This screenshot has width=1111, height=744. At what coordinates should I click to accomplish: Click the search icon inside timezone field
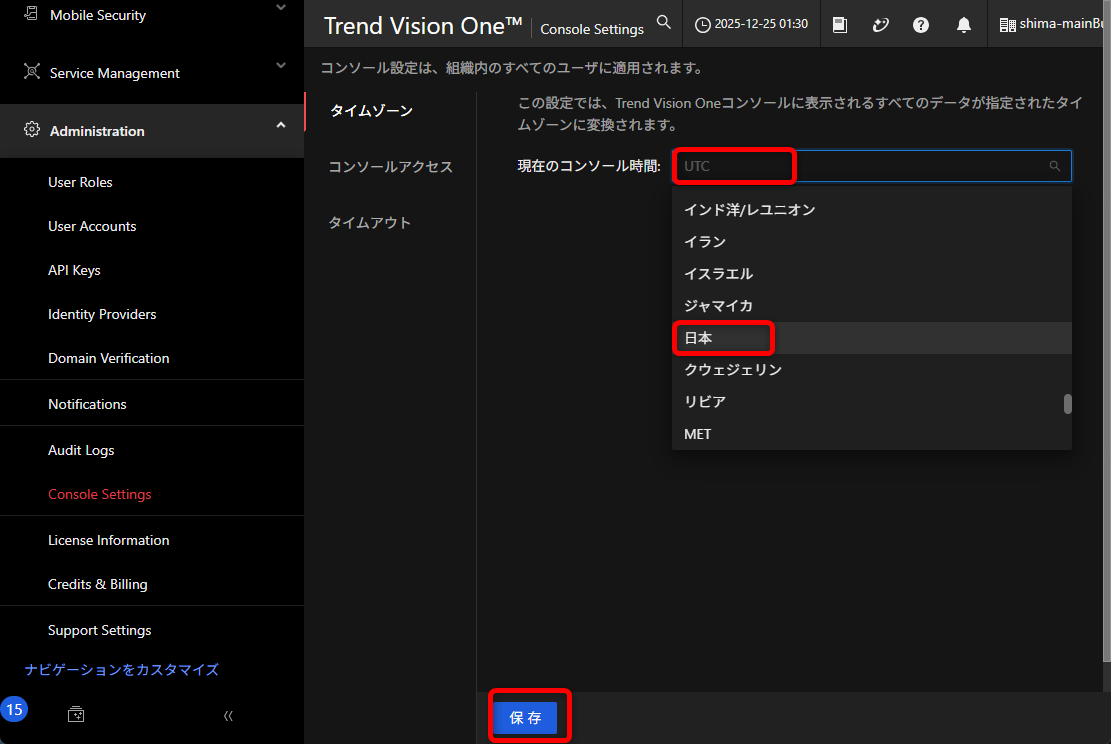1054,166
